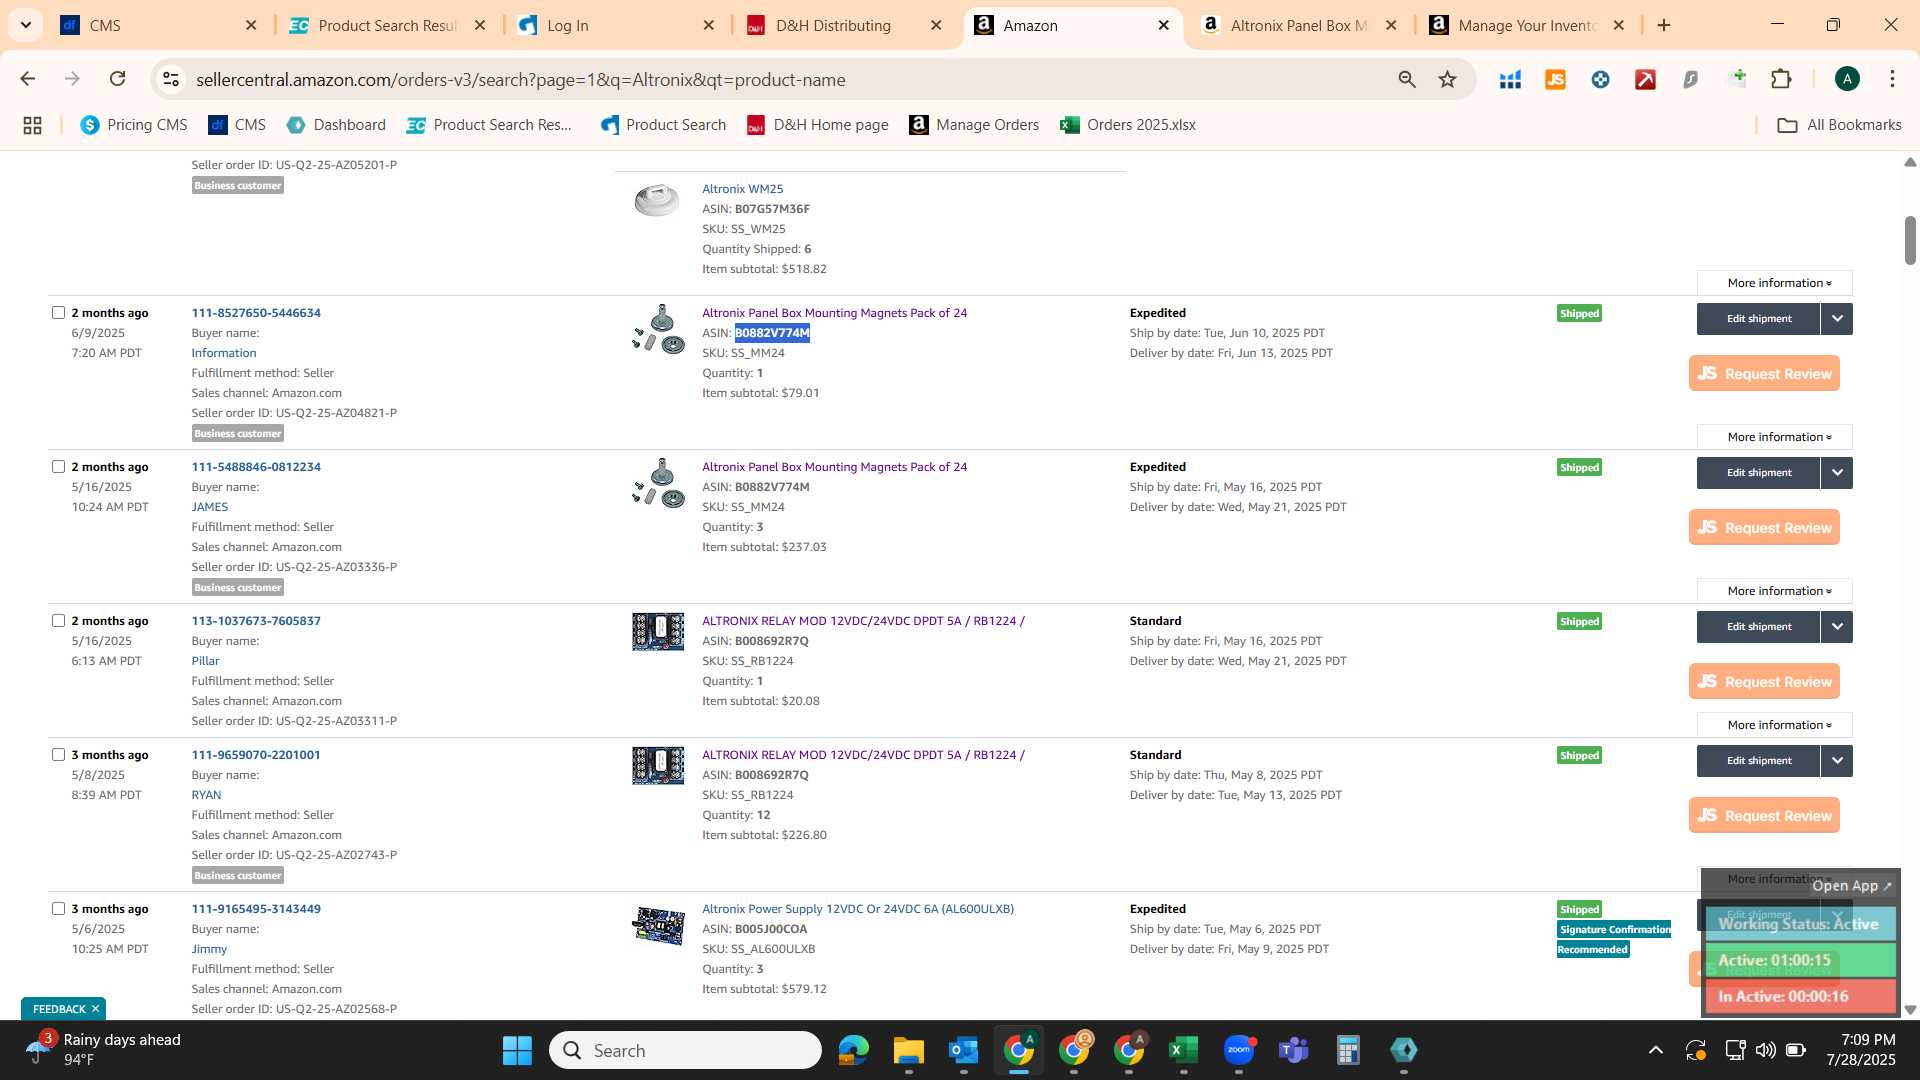Screen dimensions: 1920x1080
Task: Open Zoom from the taskbar
Action: 1238,1050
